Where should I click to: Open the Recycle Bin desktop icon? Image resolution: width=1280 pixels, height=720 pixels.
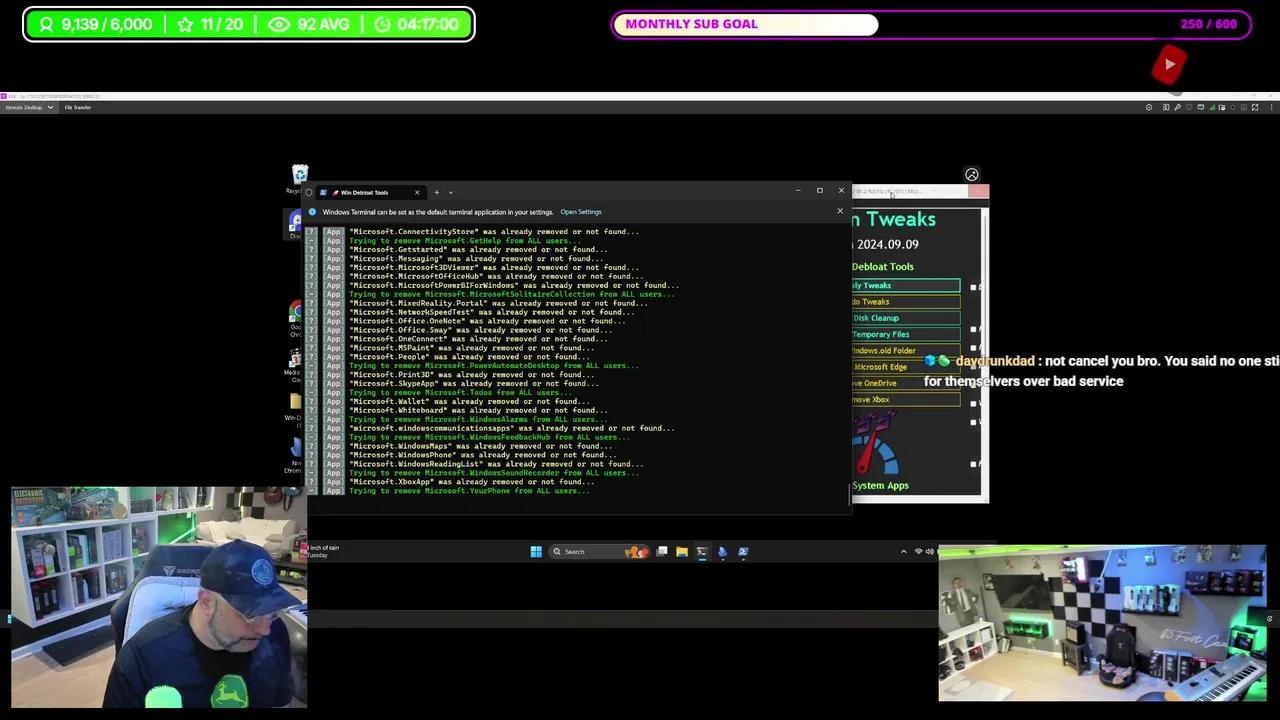coord(300,175)
